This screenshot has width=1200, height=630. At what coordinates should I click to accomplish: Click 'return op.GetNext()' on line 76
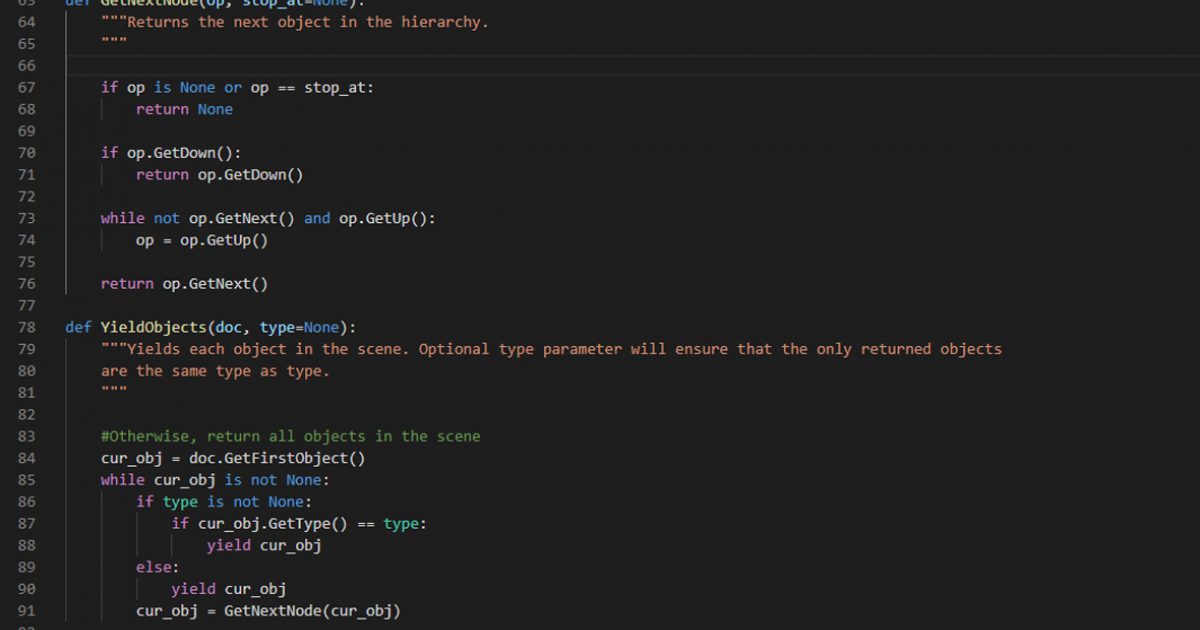pyautogui.click(x=184, y=284)
